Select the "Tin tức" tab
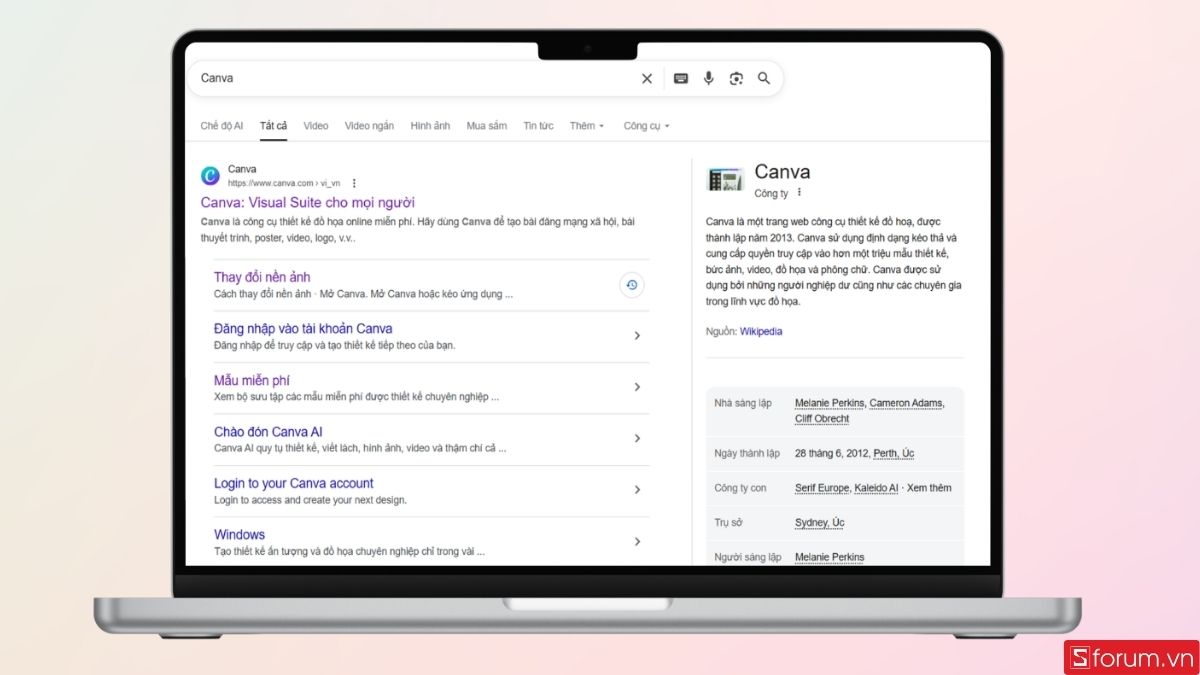 538,125
